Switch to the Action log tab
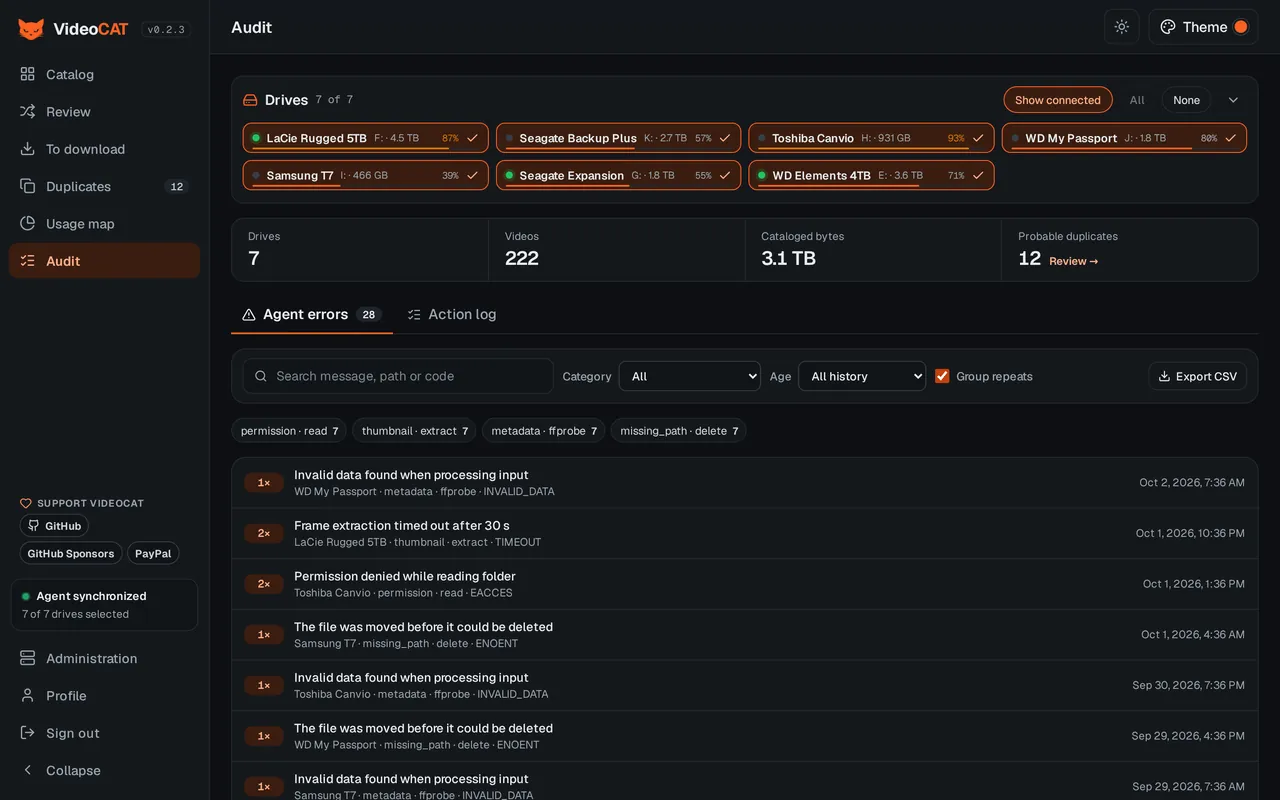 pos(452,314)
